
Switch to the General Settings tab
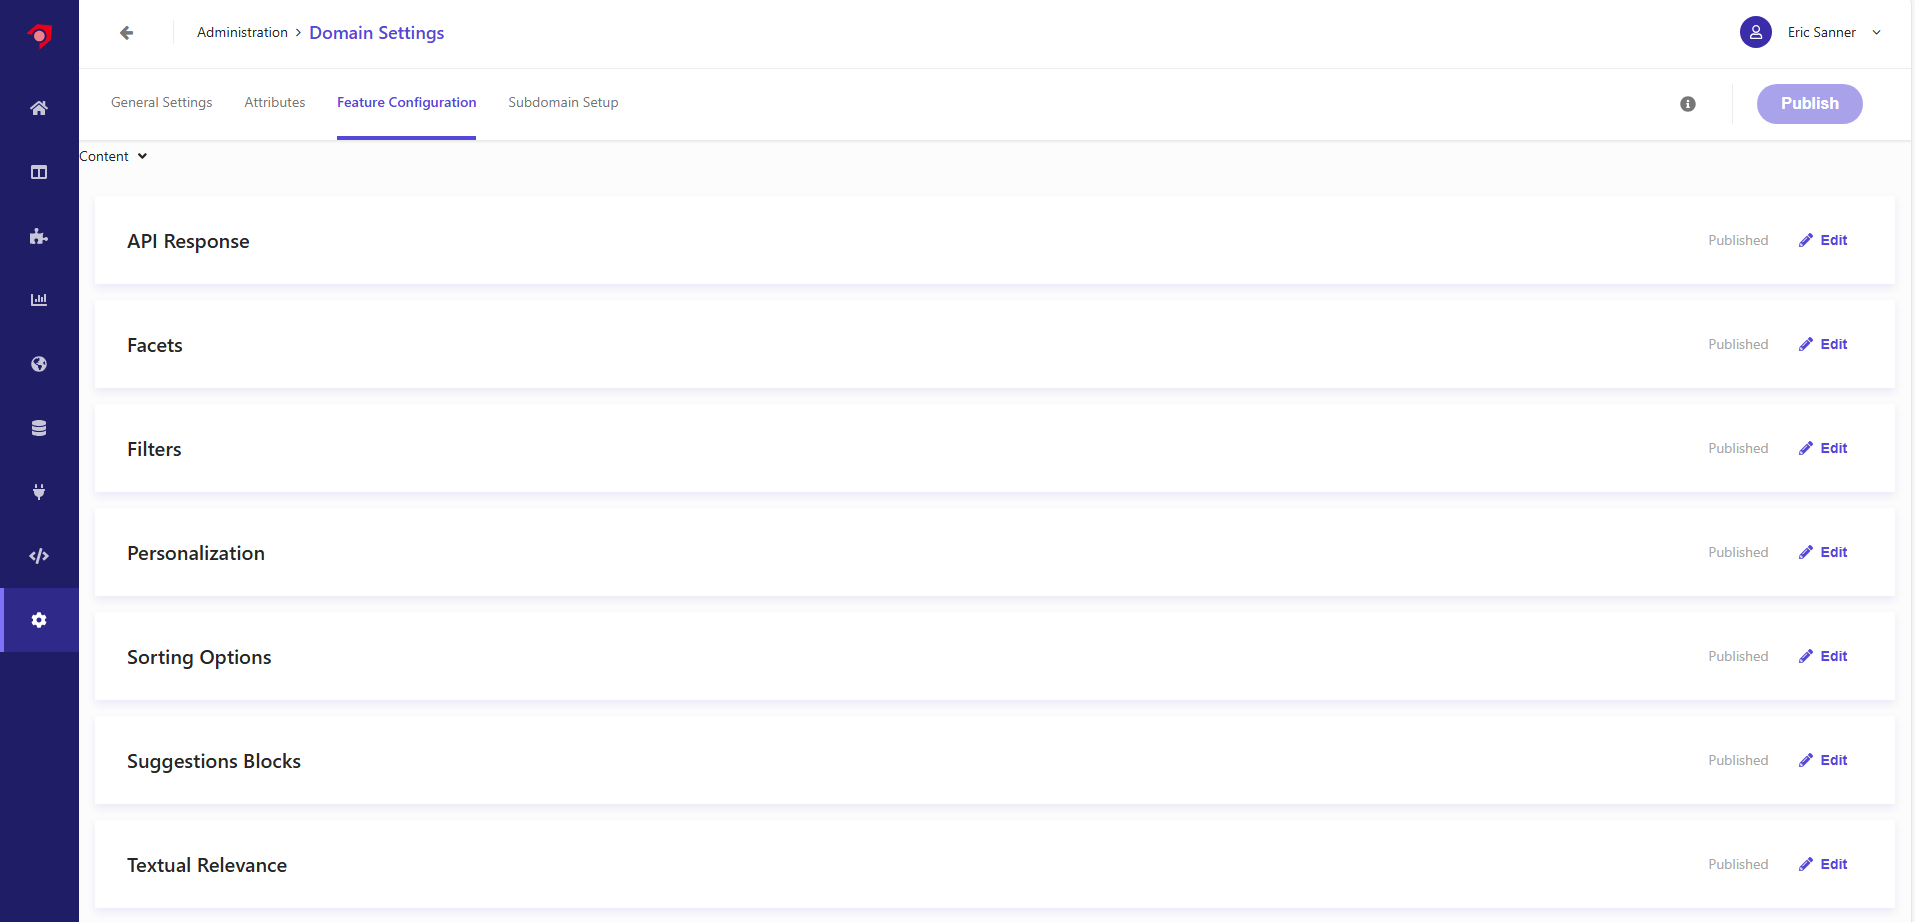[x=162, y=103]
